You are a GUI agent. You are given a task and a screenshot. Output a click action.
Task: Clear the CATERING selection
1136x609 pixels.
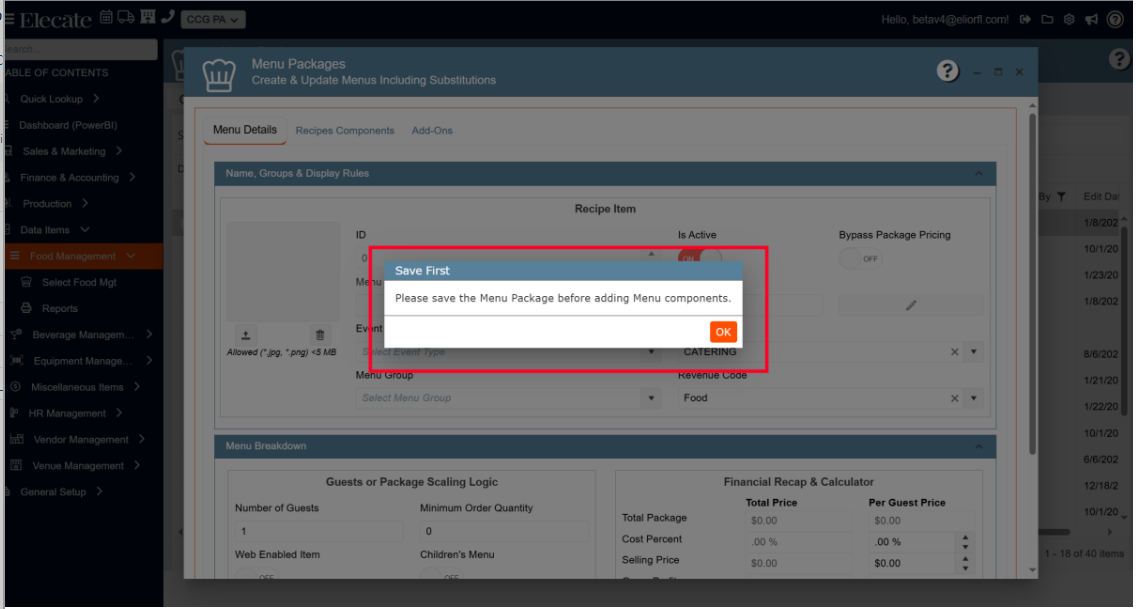[x=954, y=352]
